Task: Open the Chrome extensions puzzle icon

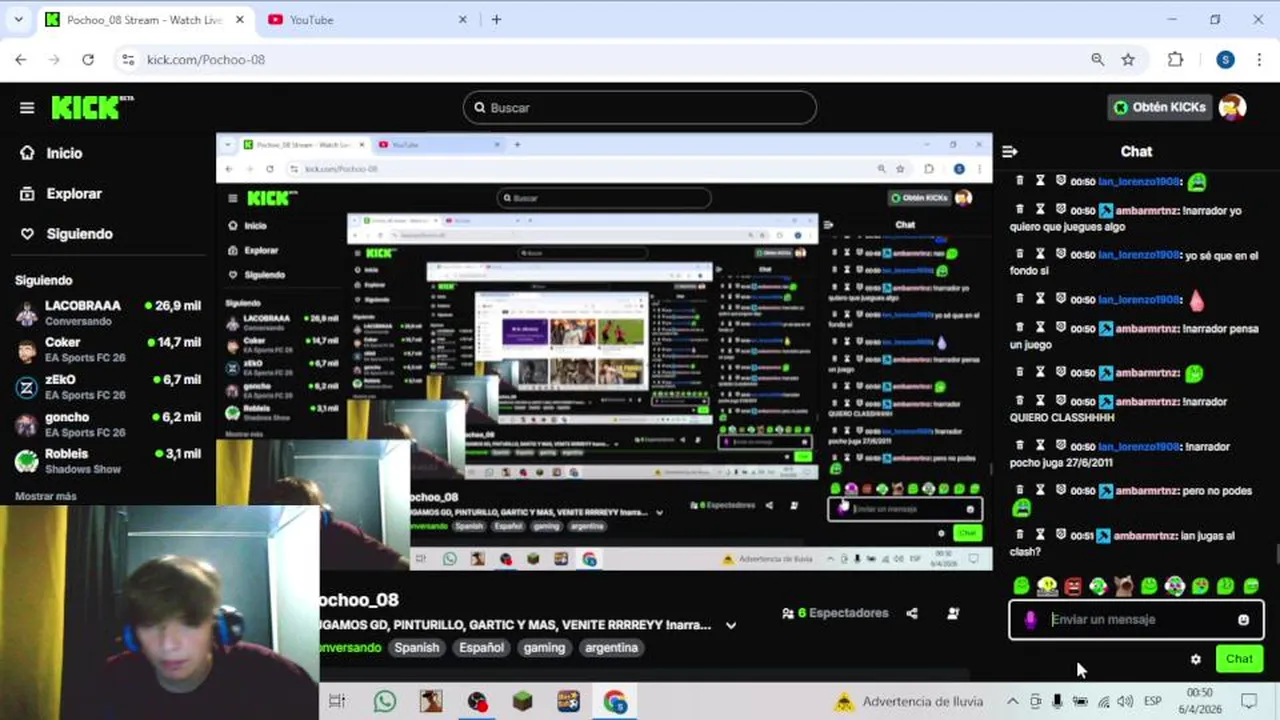Action: coord(1176,60)
